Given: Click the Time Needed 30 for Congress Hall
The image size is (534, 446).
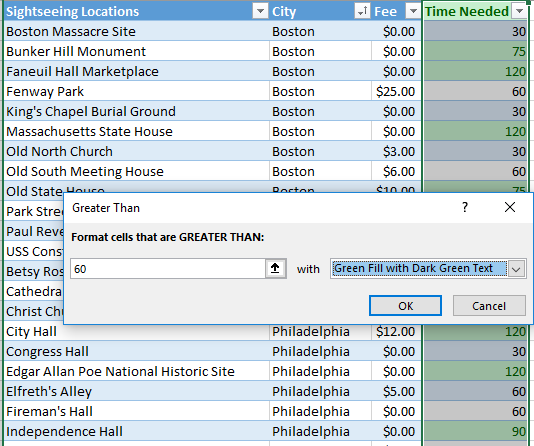Looking at the screenshot, I should (x=475, y=351).
